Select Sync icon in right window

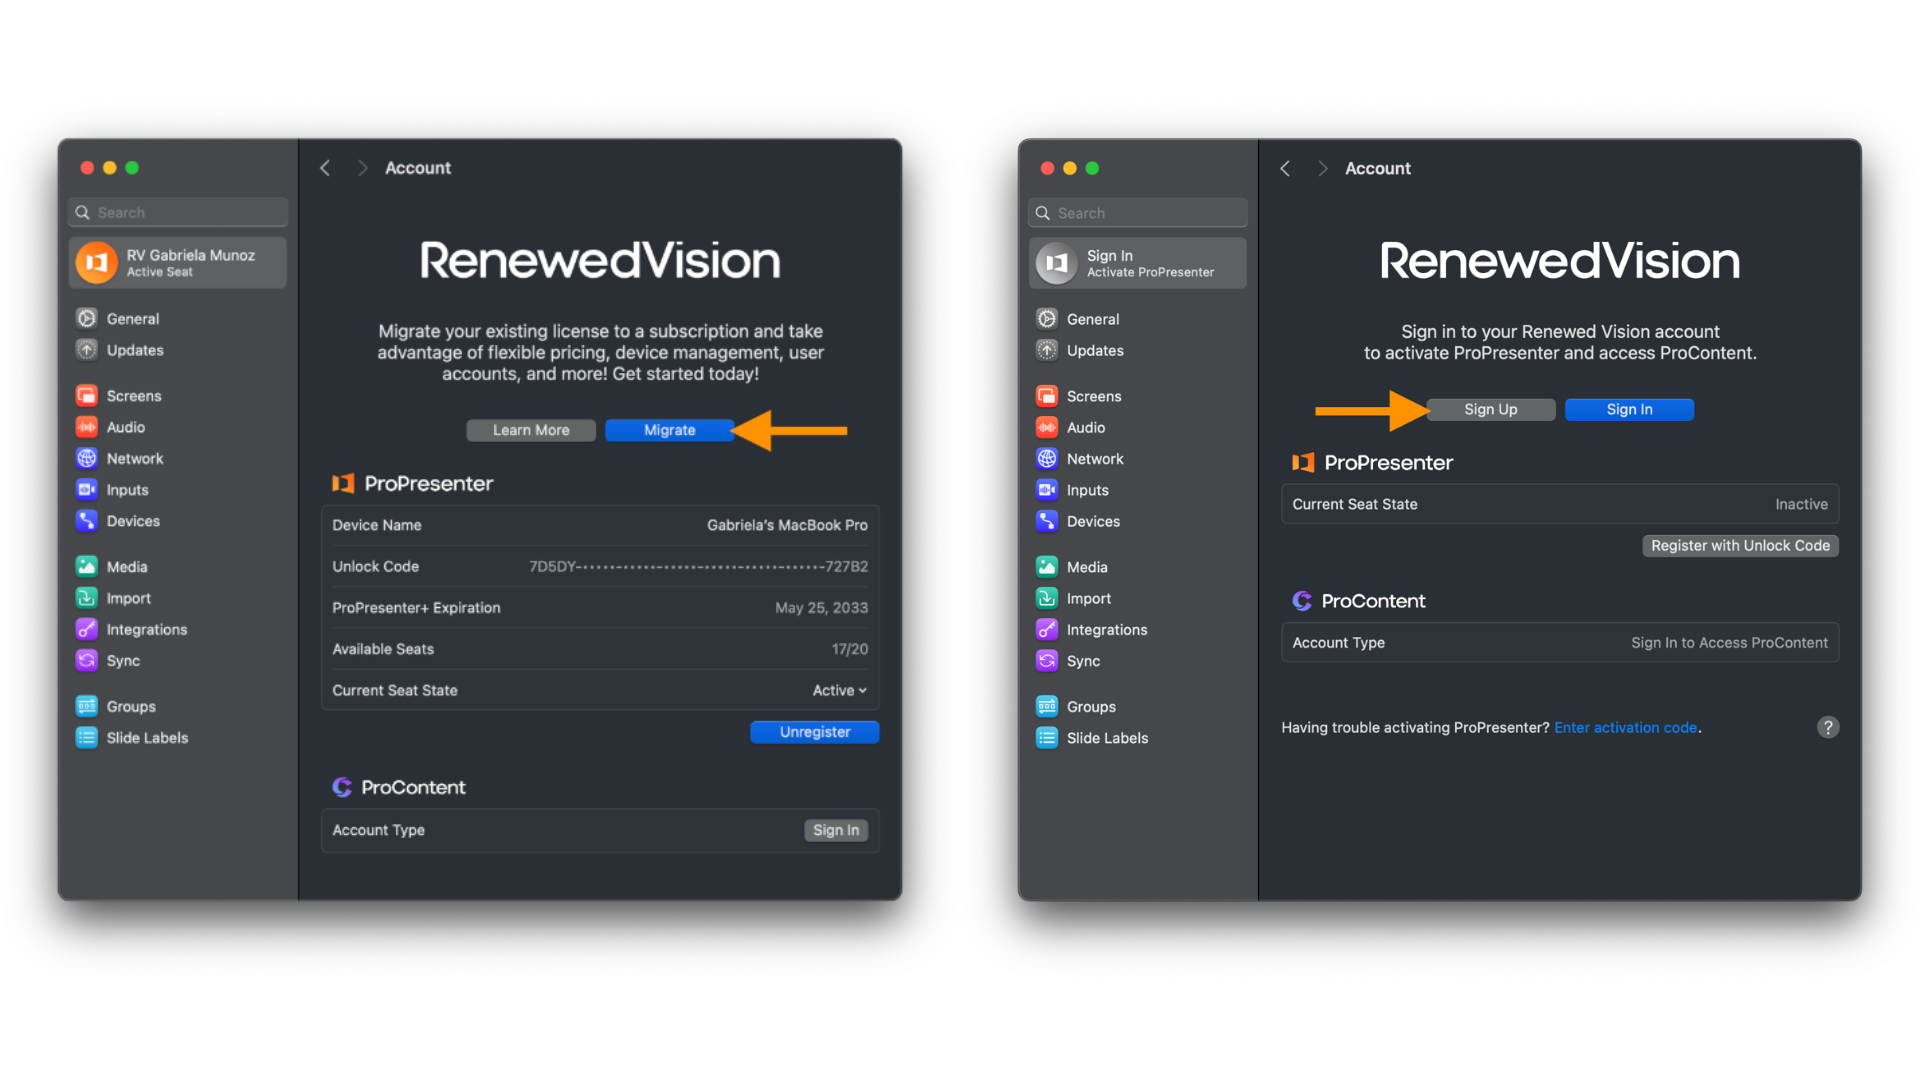click(x=1047, y=661)
